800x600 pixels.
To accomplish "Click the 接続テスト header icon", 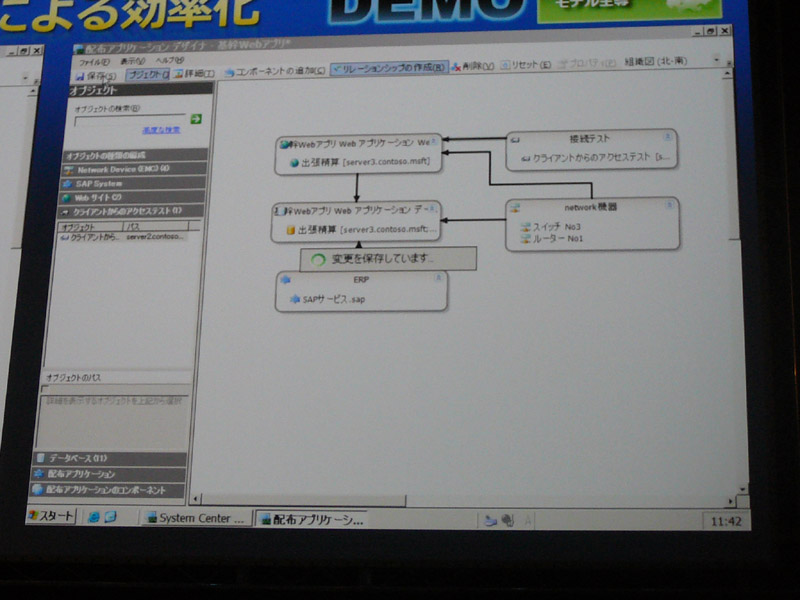I will [515, 139].
